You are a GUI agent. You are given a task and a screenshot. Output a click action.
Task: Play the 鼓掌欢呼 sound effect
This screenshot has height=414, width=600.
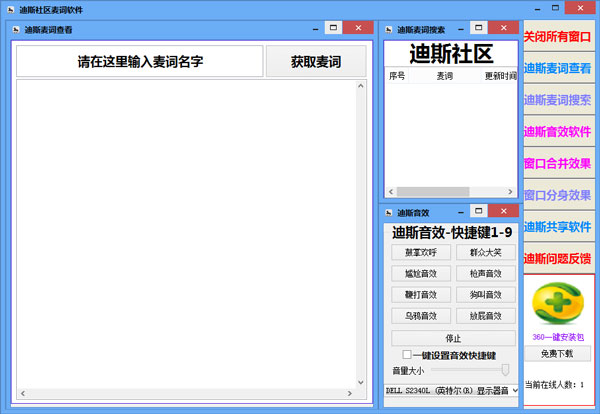point(421,253)
